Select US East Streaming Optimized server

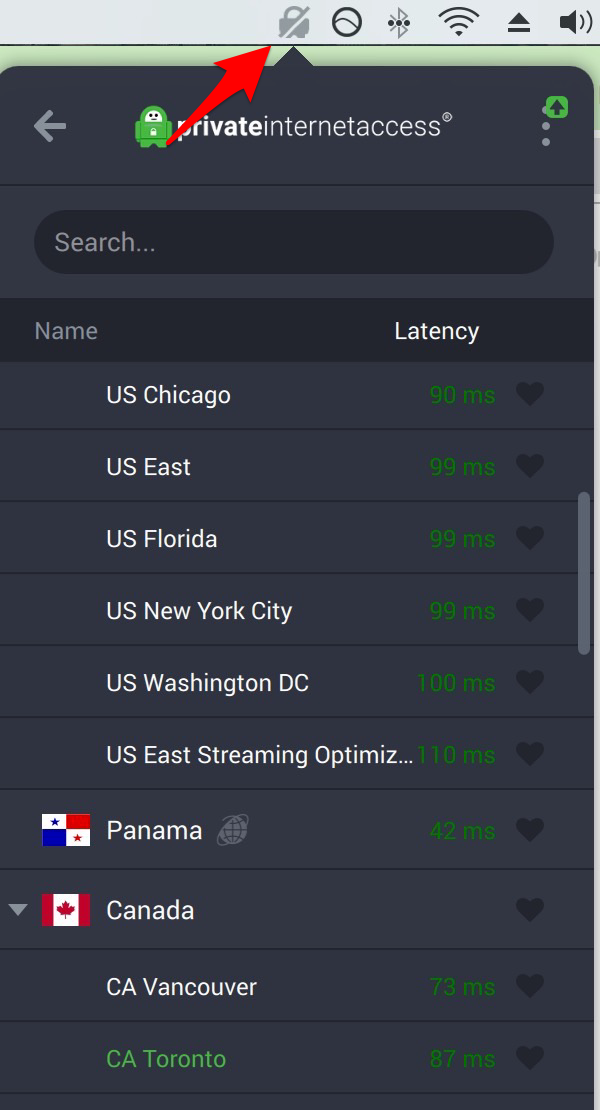(297, 754)
